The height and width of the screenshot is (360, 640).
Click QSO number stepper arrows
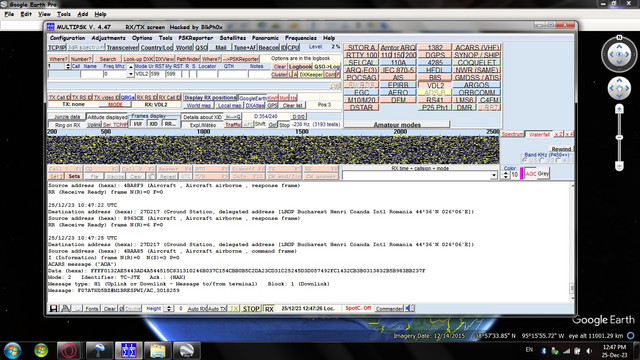pos(68,66)
